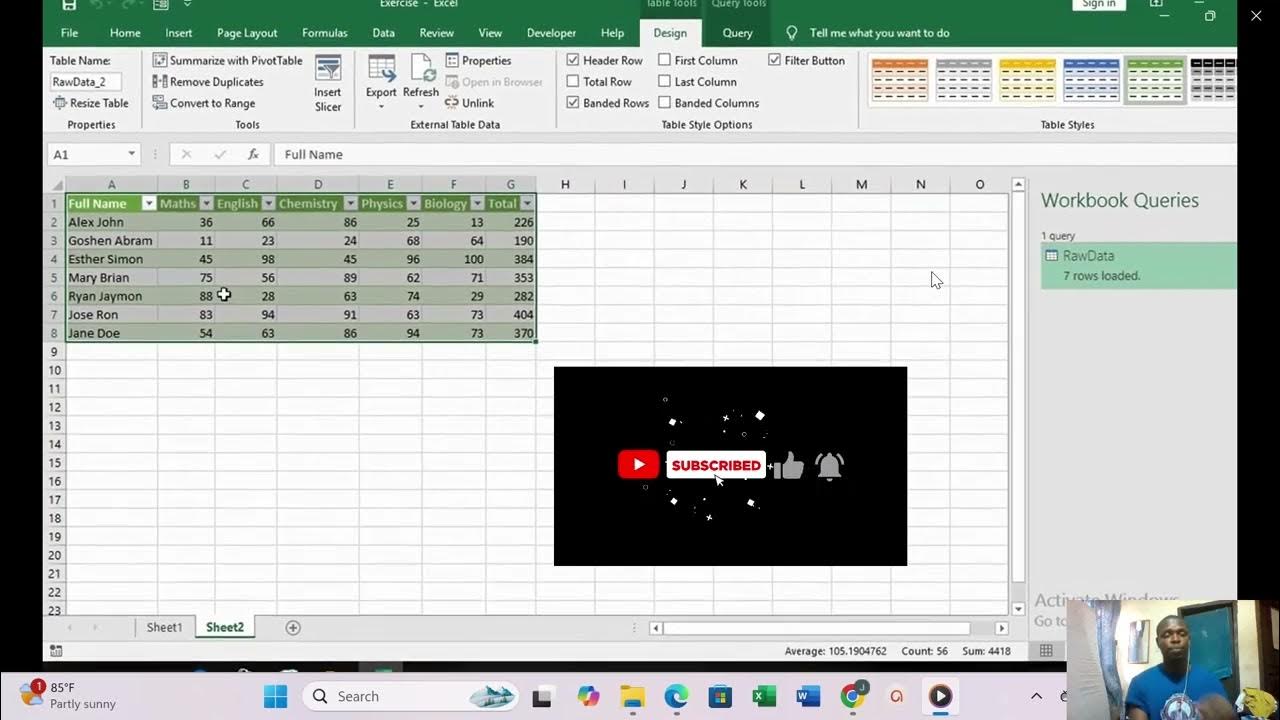Select column H header
Viewport: 1280px width, 720px height.
(x=565, y=184)
